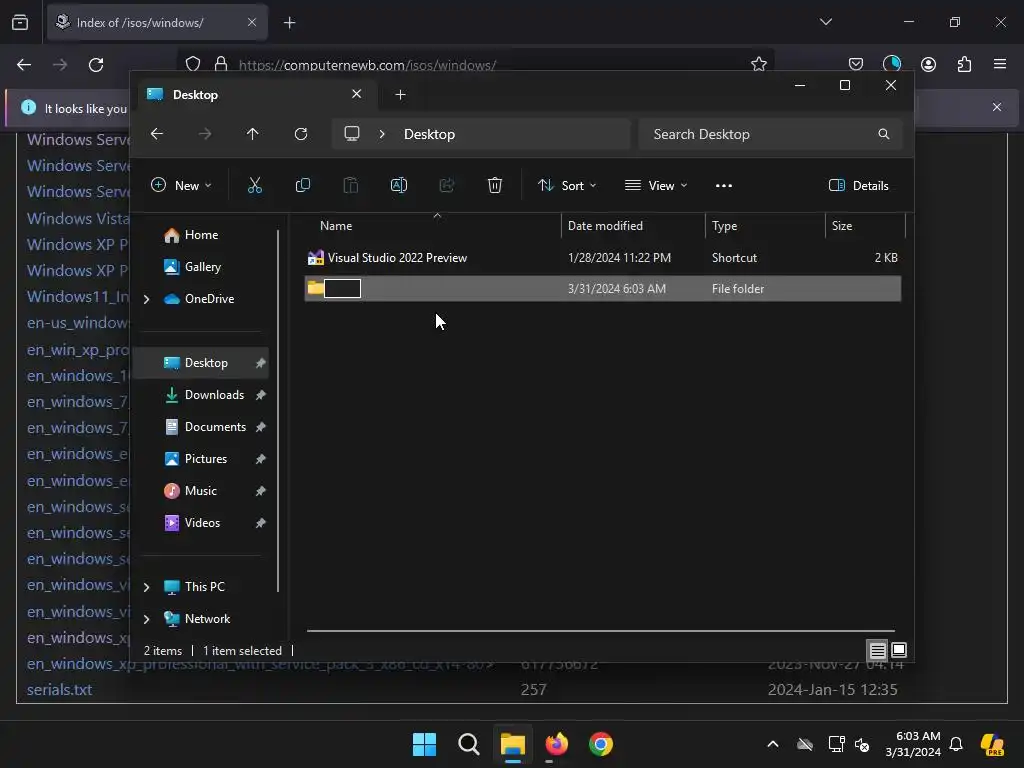The image size is (1024, 768).
Task: Refresh the Desktop folder view
Action: coord(301,134)
